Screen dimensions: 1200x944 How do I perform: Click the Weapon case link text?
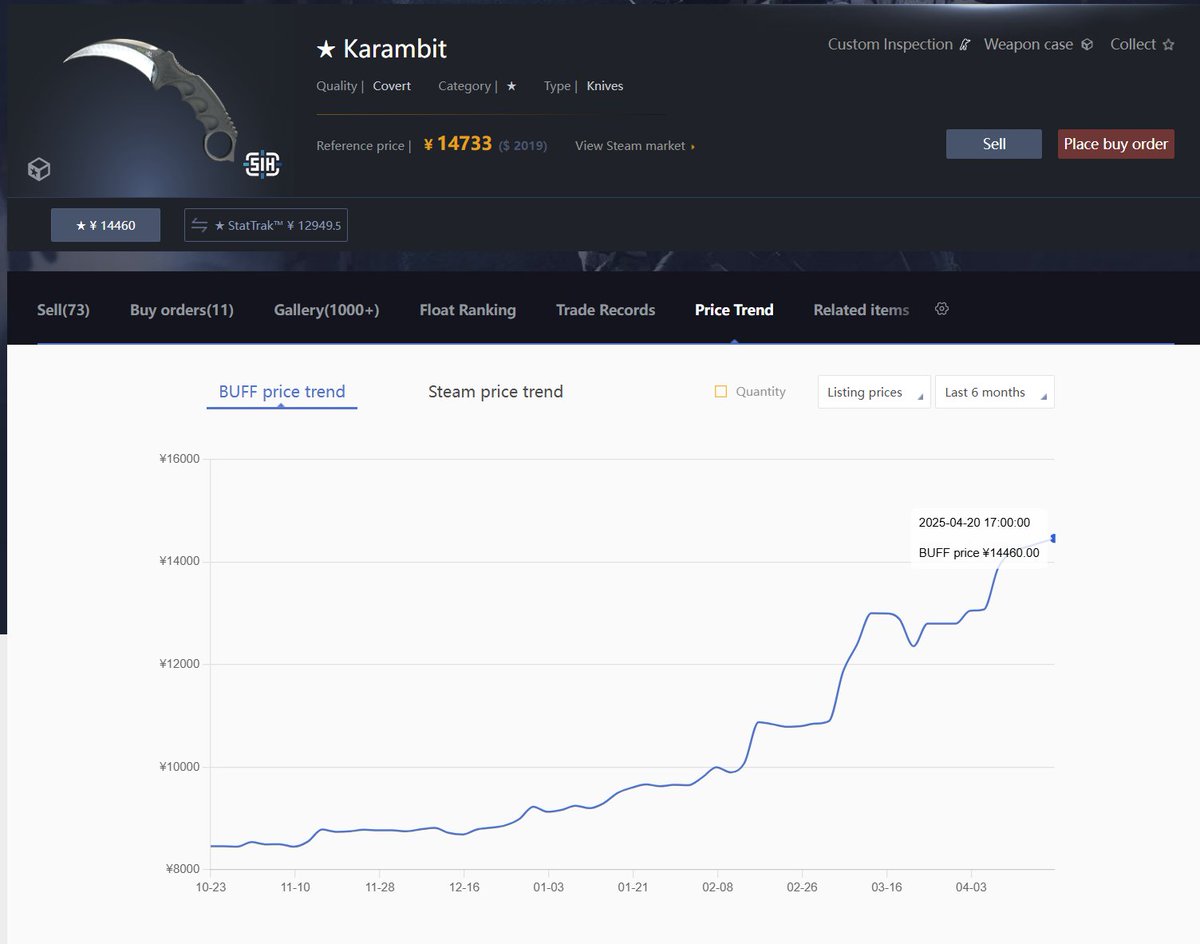[x=1028, y=44]
